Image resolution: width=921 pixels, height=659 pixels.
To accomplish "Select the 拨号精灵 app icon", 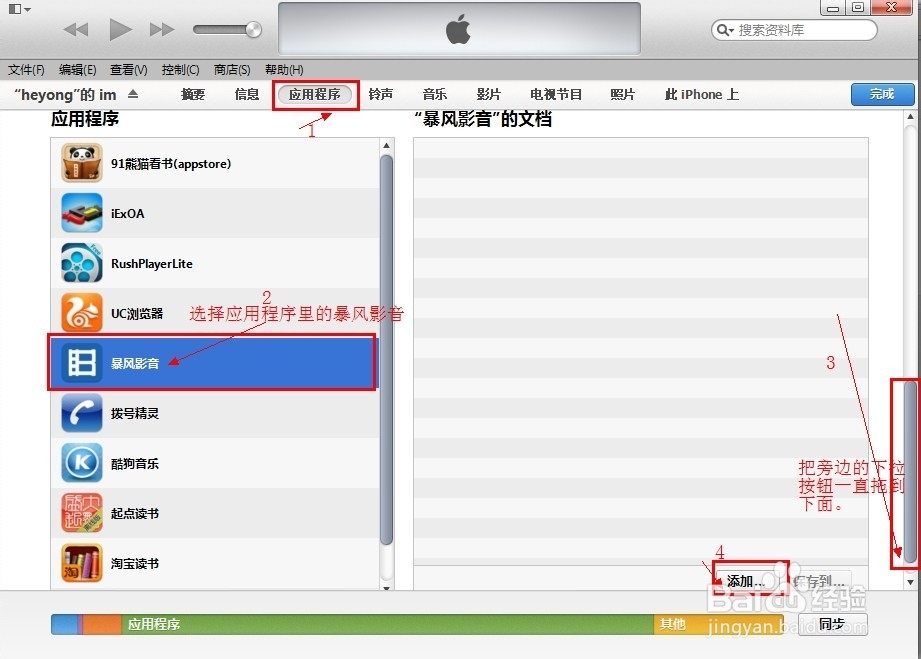I will coord(81,413).
